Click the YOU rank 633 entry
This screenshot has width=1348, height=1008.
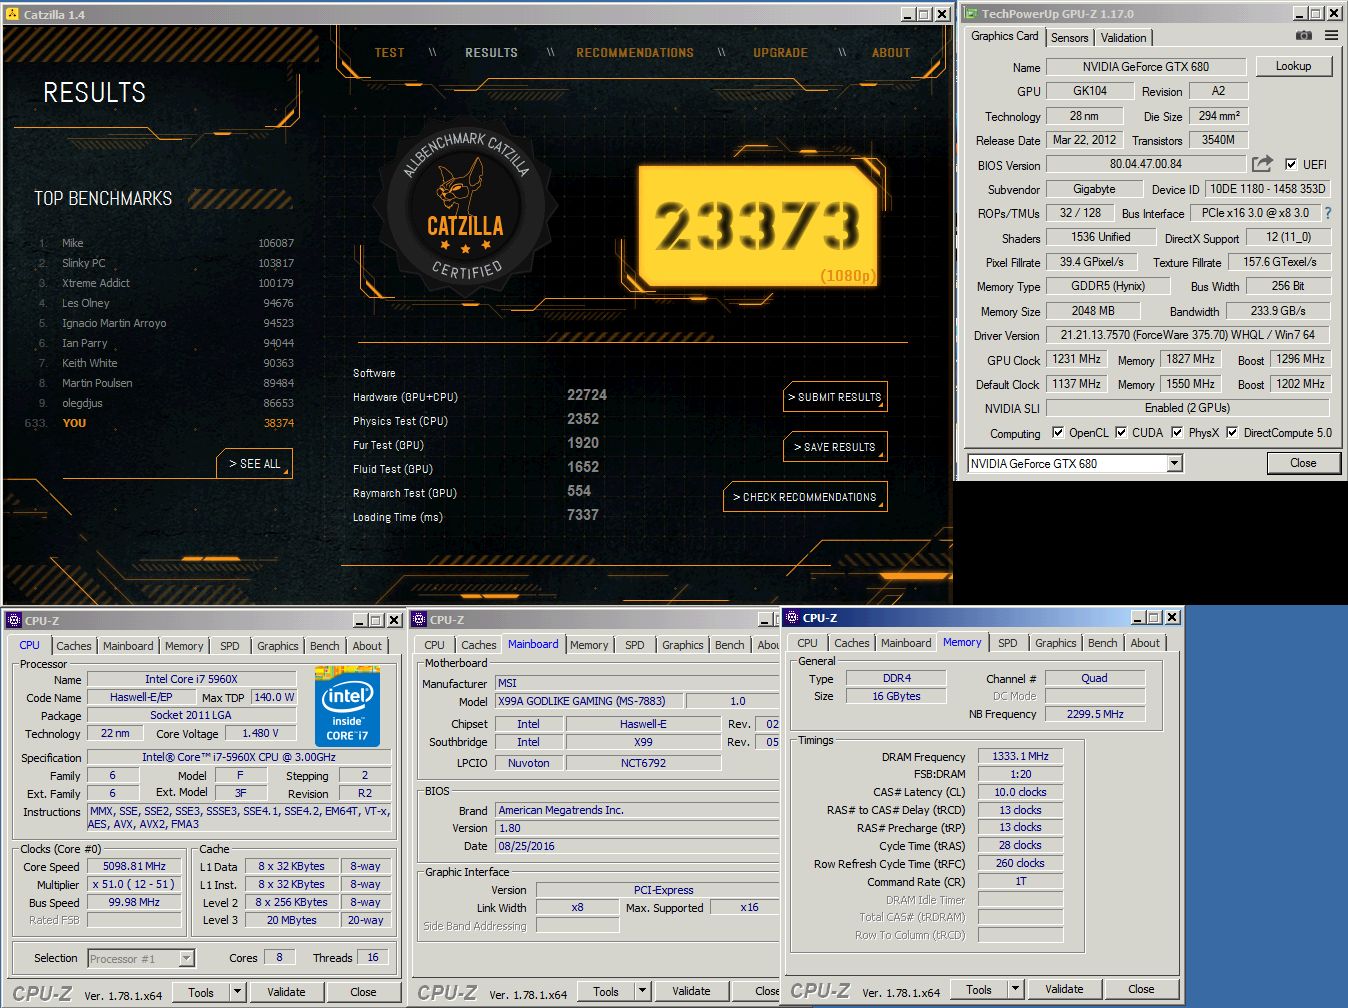pos(160,423)
